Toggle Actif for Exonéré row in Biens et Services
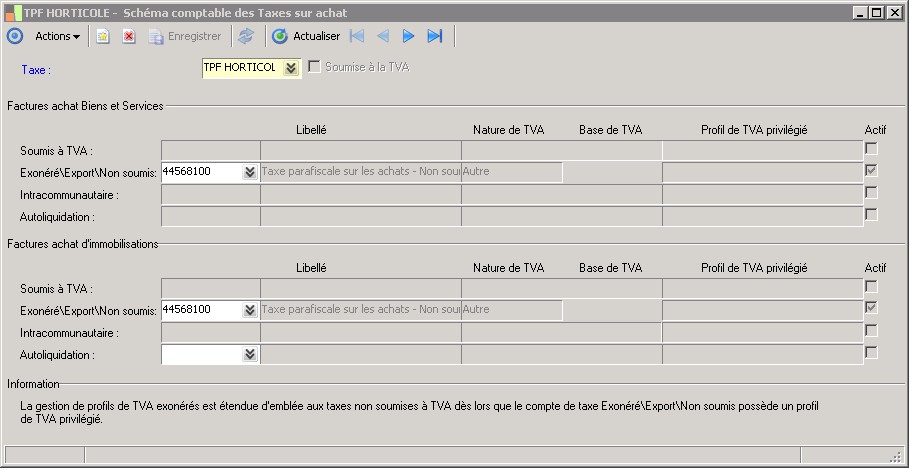The width and height of the screenshot is (909, 468). point(871,170)
